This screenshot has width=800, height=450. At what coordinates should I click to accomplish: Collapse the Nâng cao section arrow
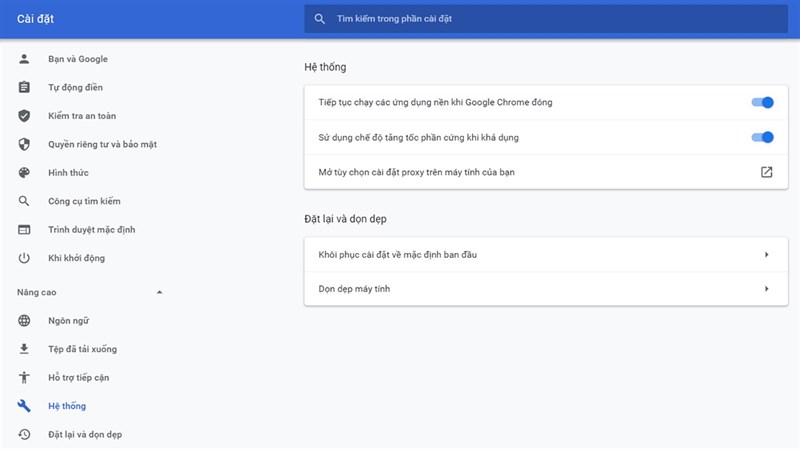click(x=159, y=292)
